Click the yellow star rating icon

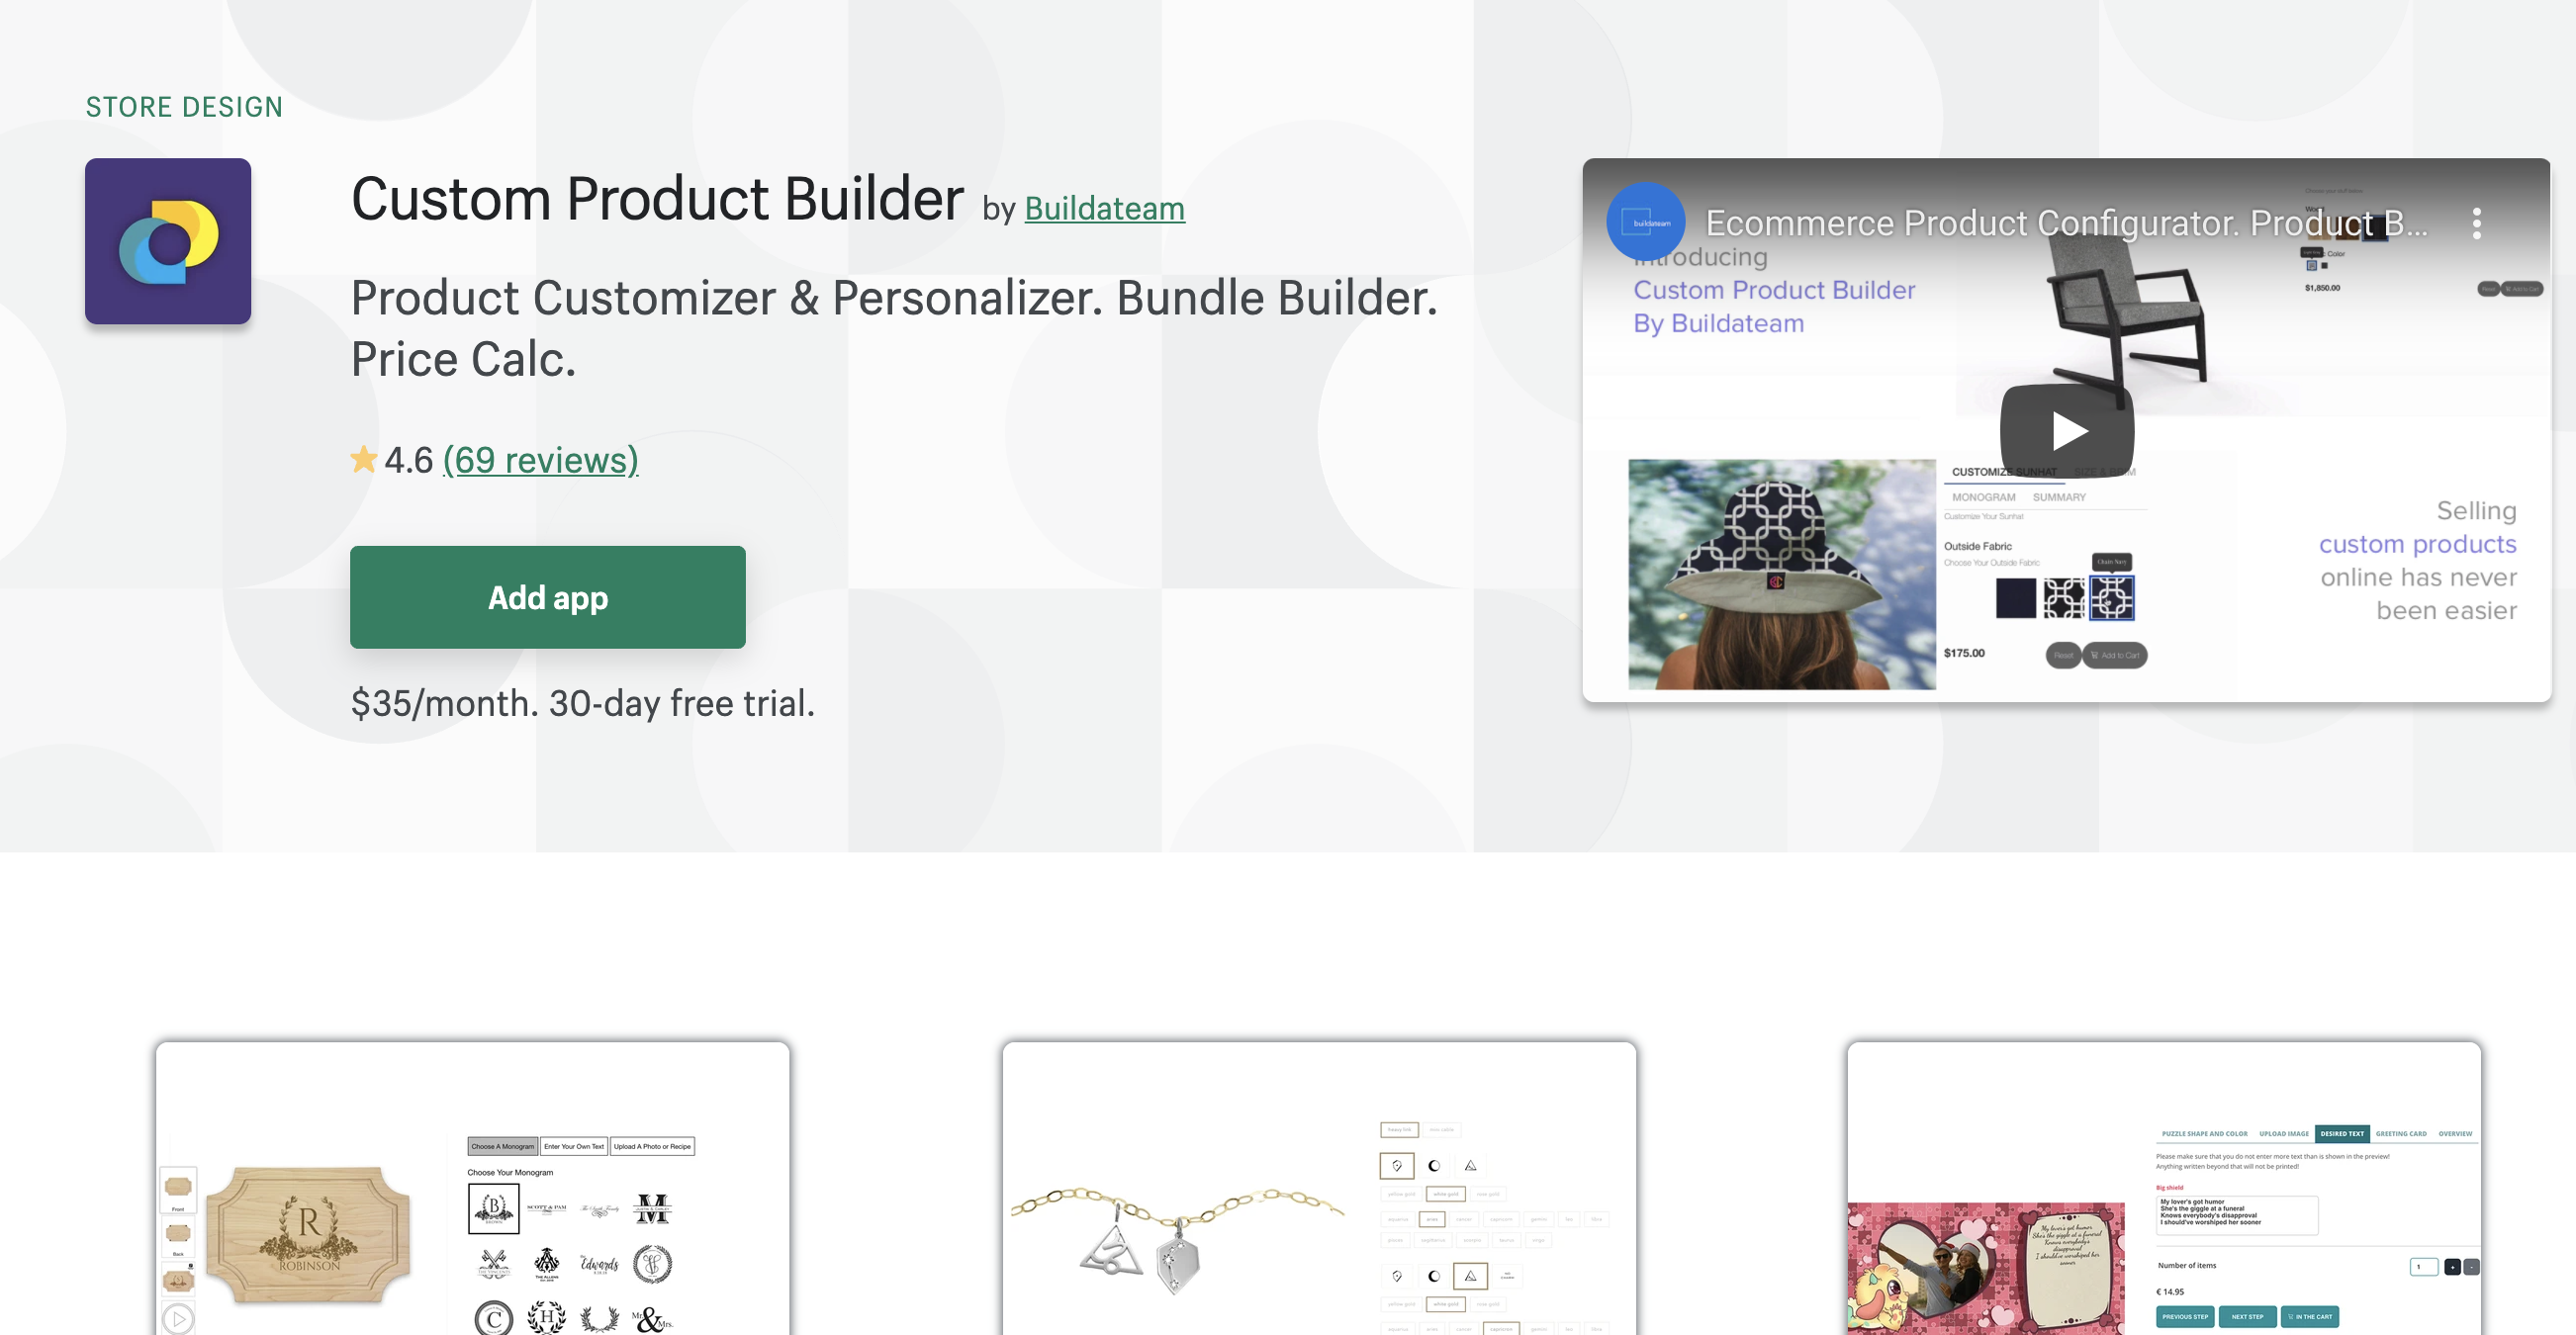(364, 459)
